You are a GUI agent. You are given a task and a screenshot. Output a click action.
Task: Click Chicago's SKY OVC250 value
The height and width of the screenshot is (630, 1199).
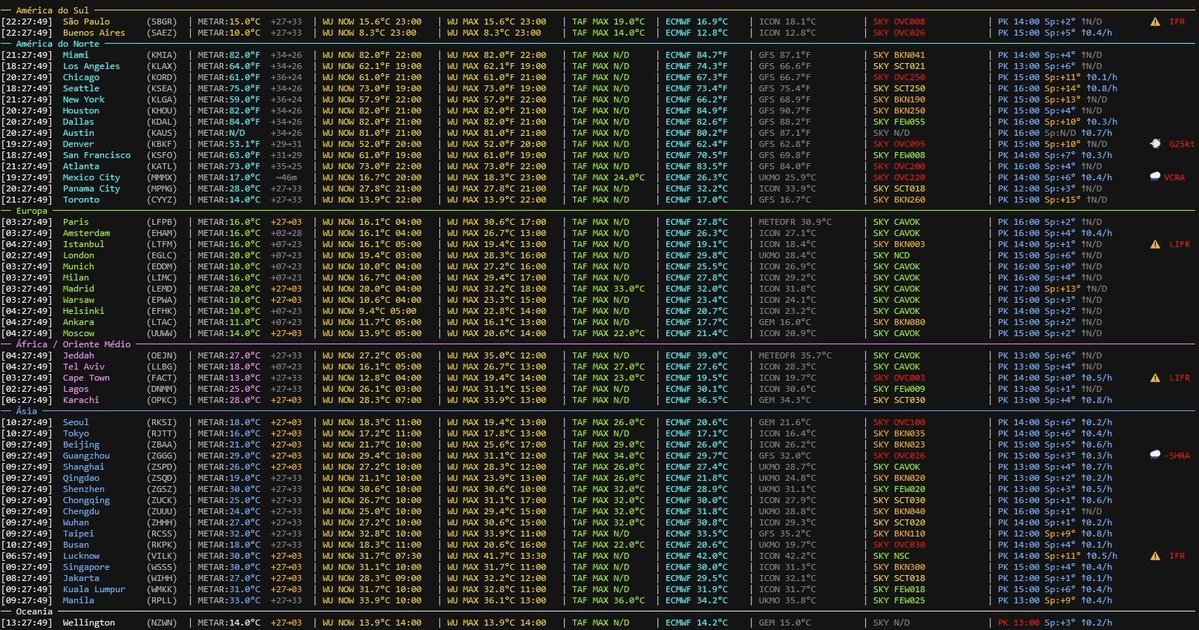(899, 77)
